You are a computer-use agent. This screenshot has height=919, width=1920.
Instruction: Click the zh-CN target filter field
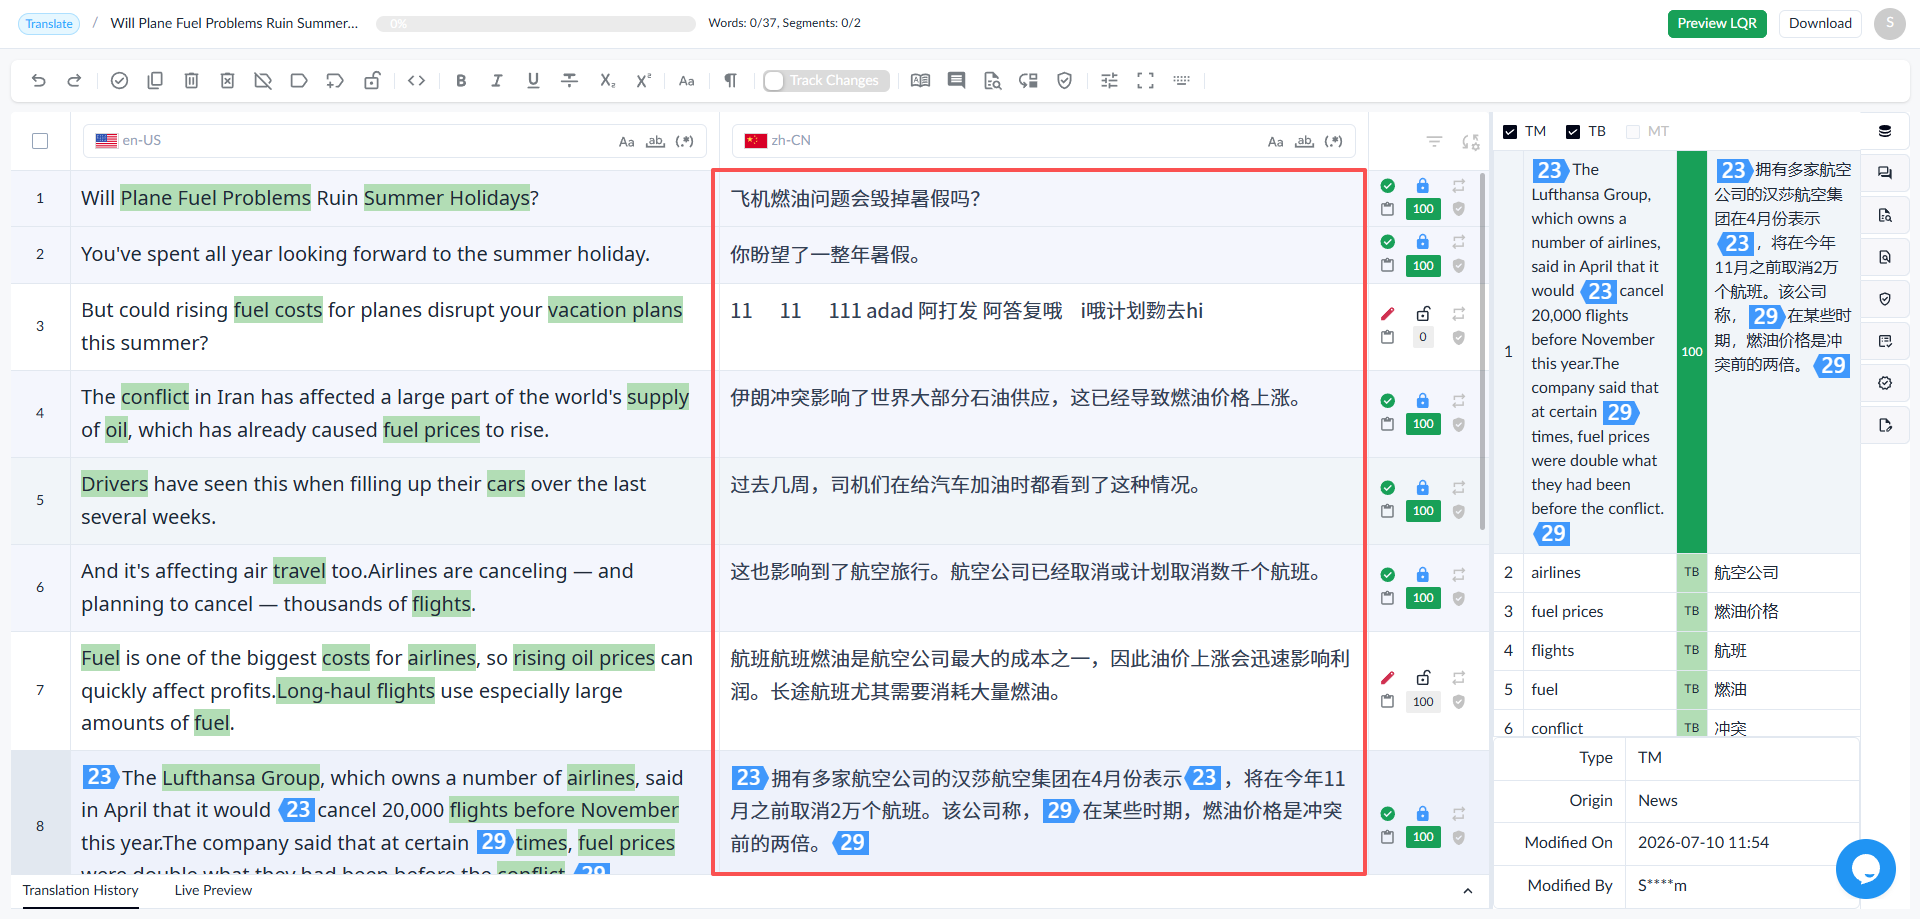[x=1044, y=141]
